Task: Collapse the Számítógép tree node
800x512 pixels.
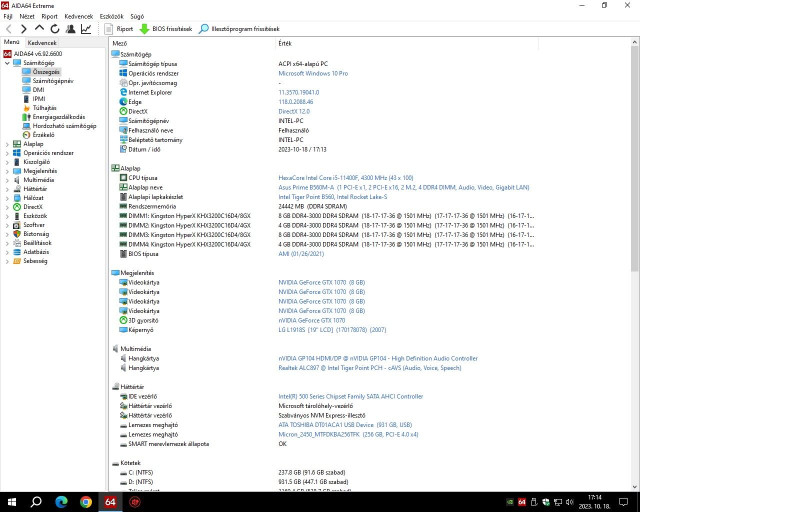Action: tap(7, 63)
